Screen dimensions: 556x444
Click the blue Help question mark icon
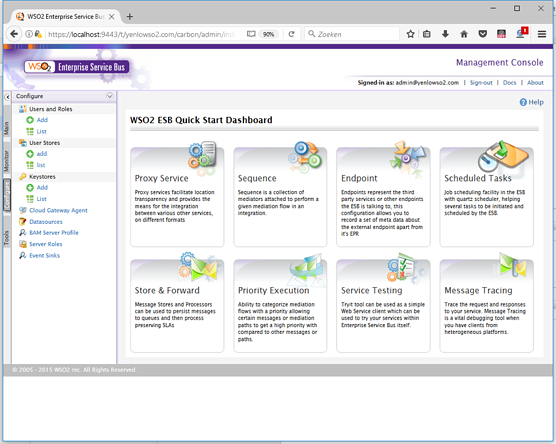(523, 102)
